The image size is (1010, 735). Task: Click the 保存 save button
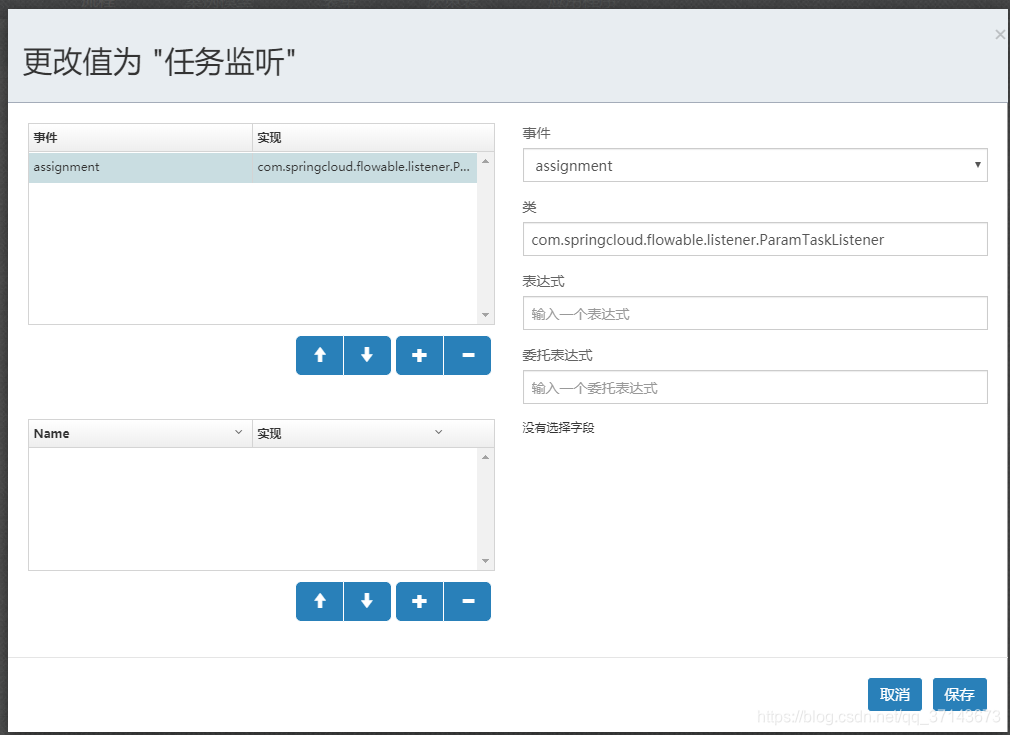pyautogui.click(x=960, y=694)
